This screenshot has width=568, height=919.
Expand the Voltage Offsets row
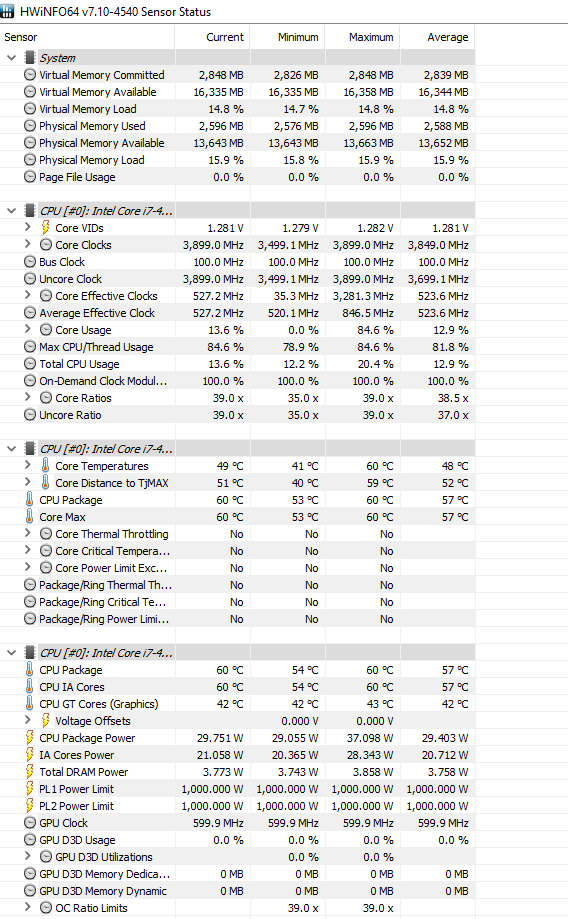click(x=28, y=720)
